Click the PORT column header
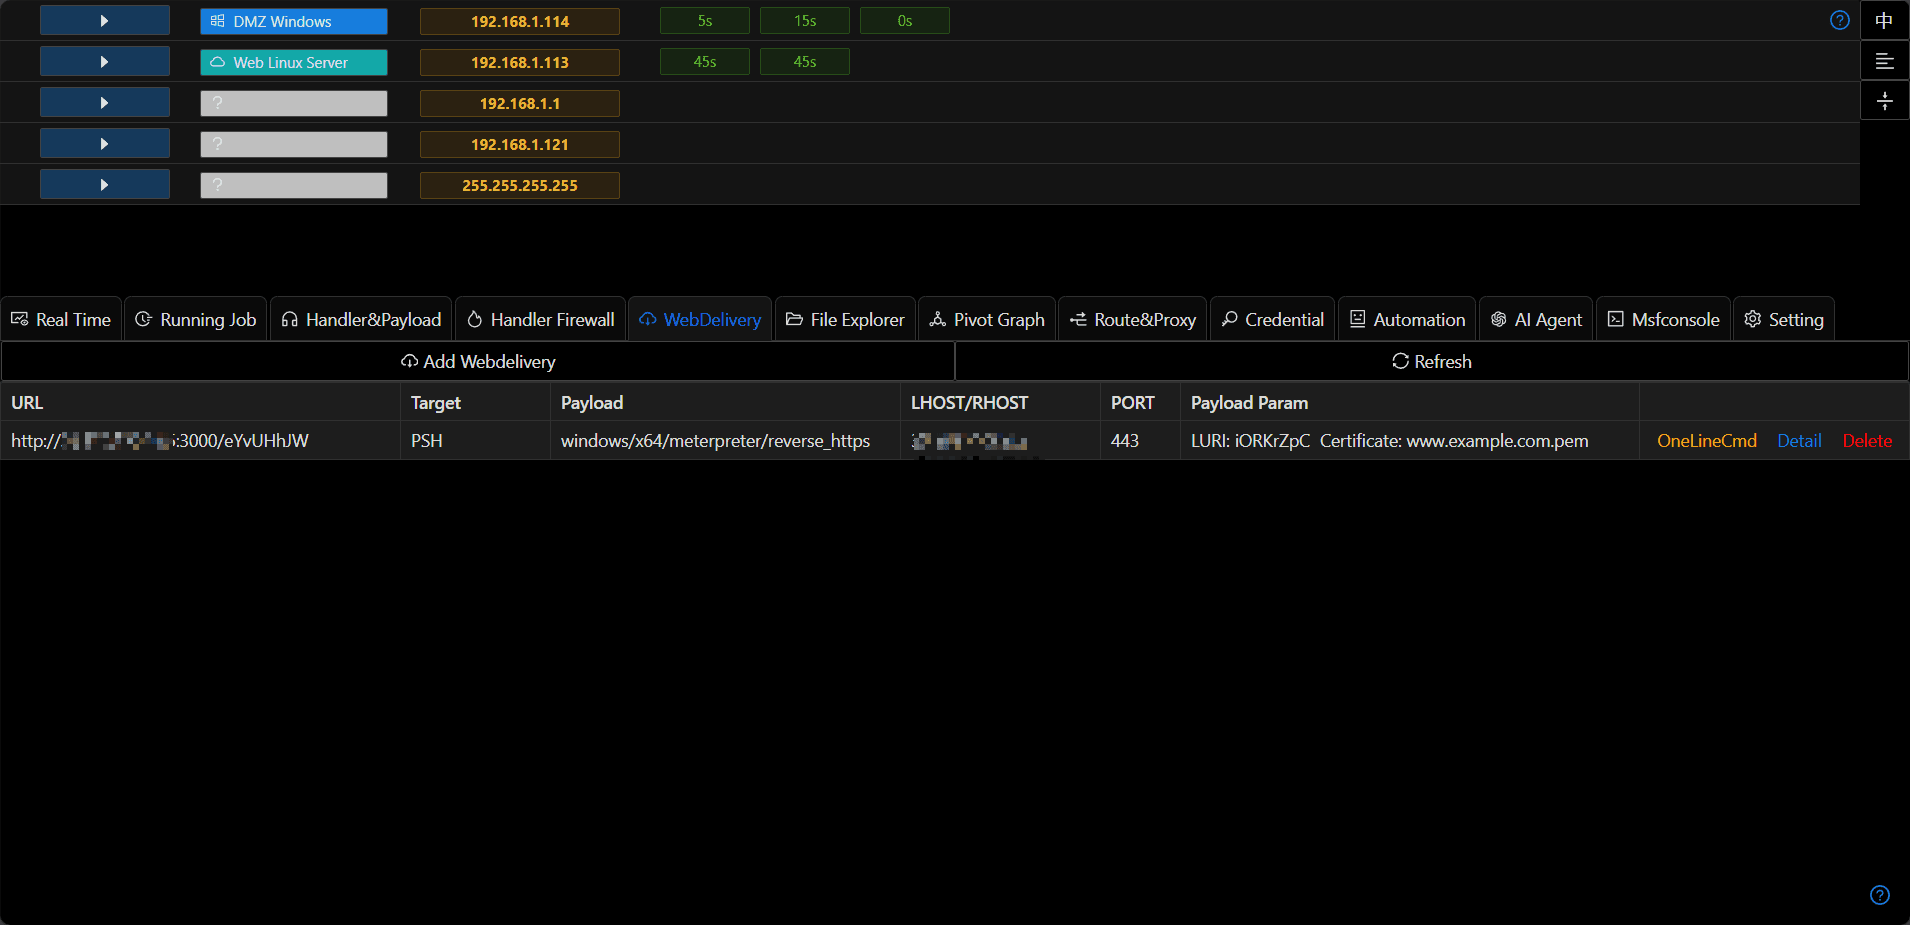 point(1140,402)
